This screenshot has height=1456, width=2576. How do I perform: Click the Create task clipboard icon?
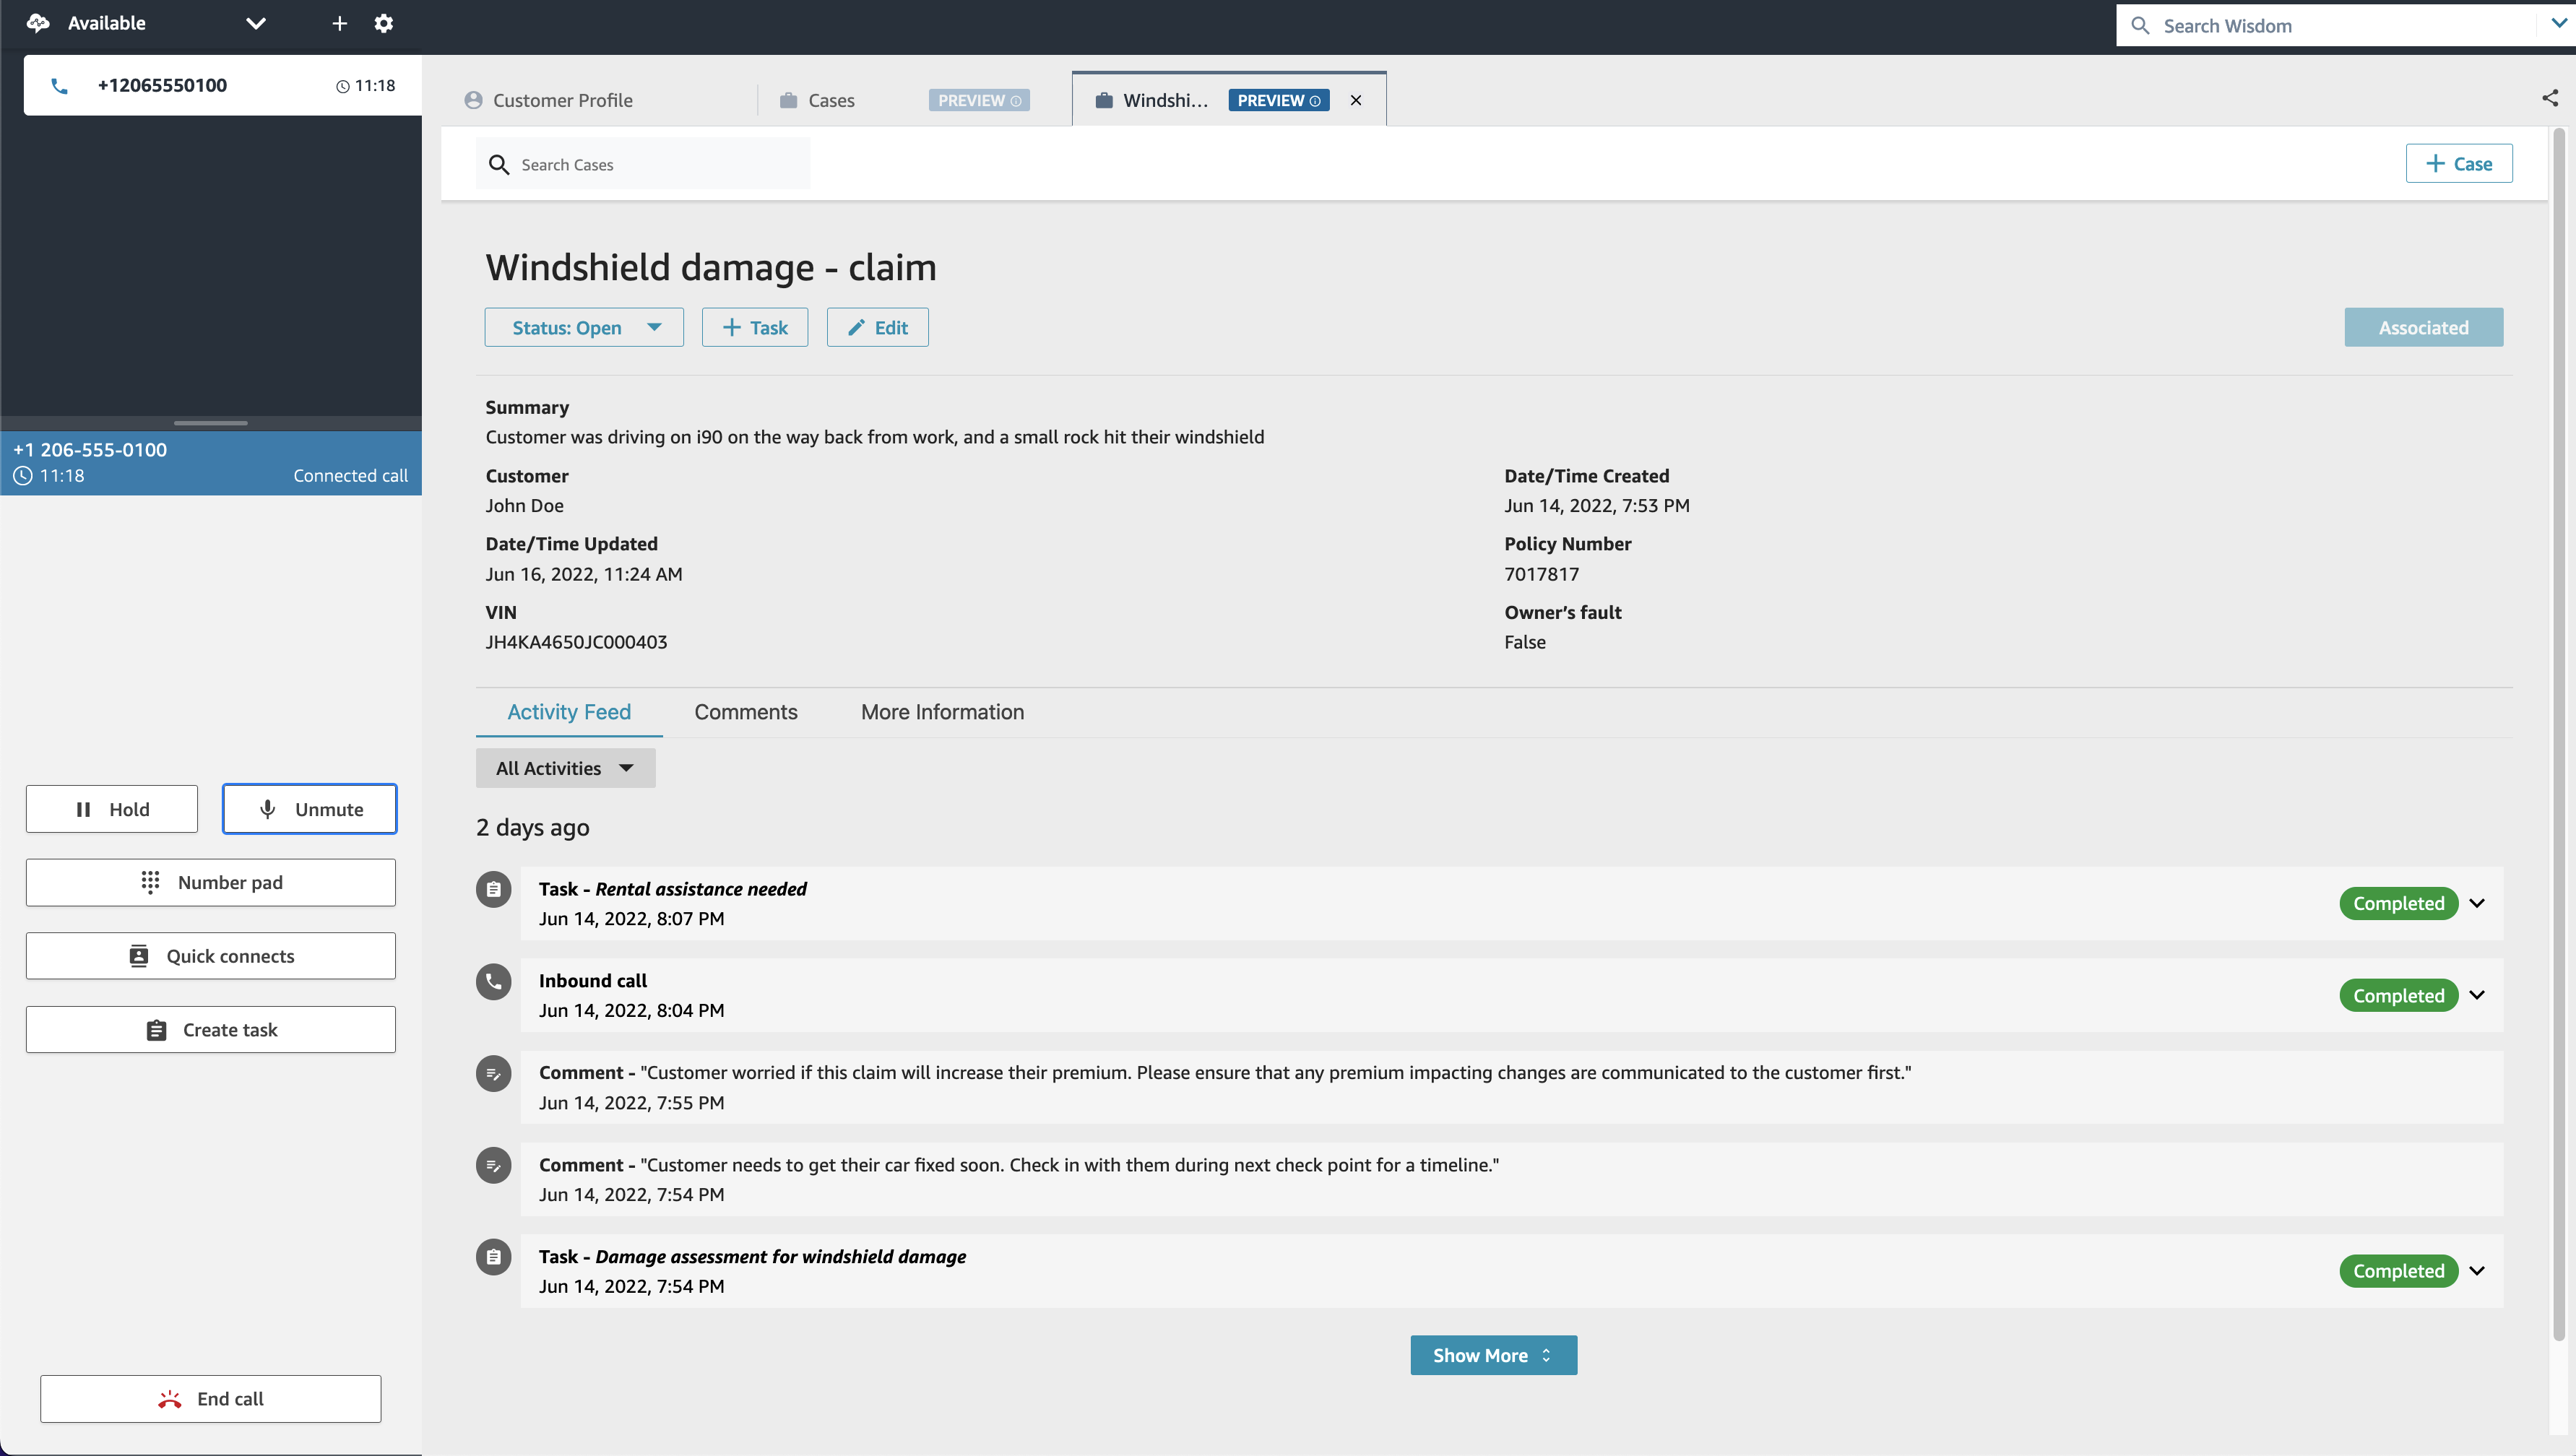[156, 1029]
